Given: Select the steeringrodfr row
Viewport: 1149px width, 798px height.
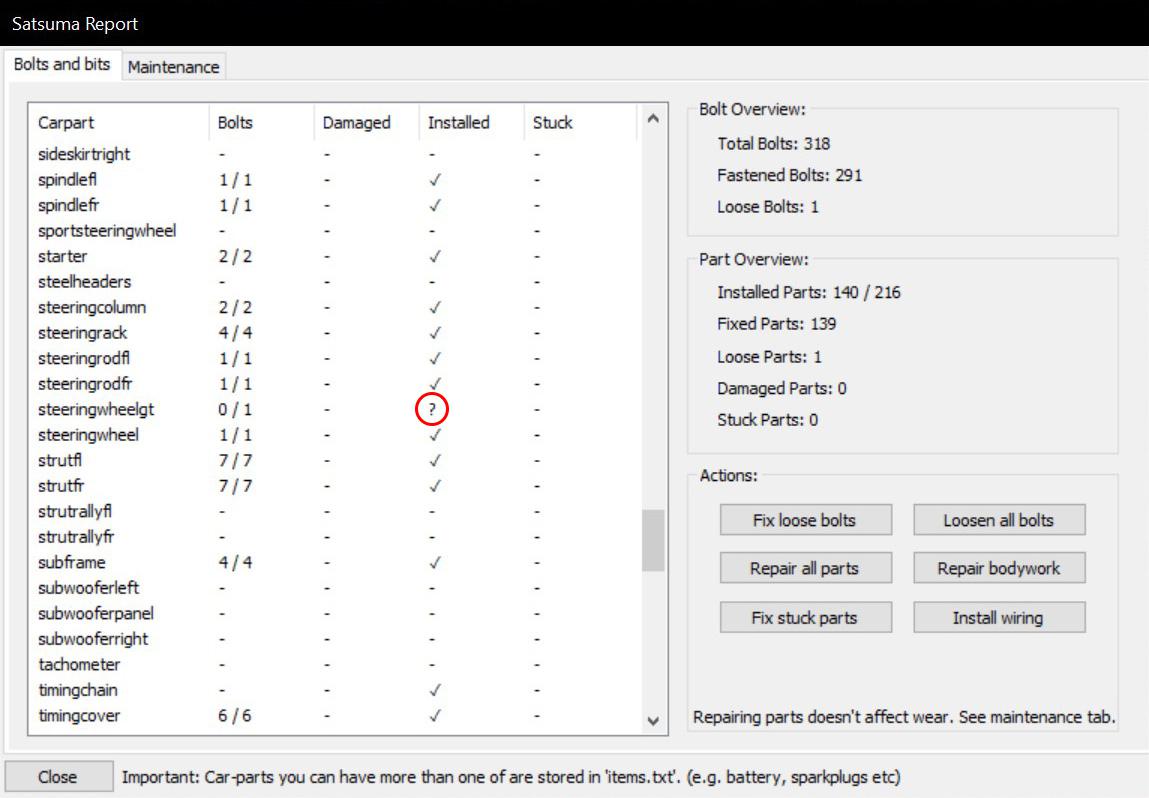Looking at the screenshot, I should click(334, 384).
